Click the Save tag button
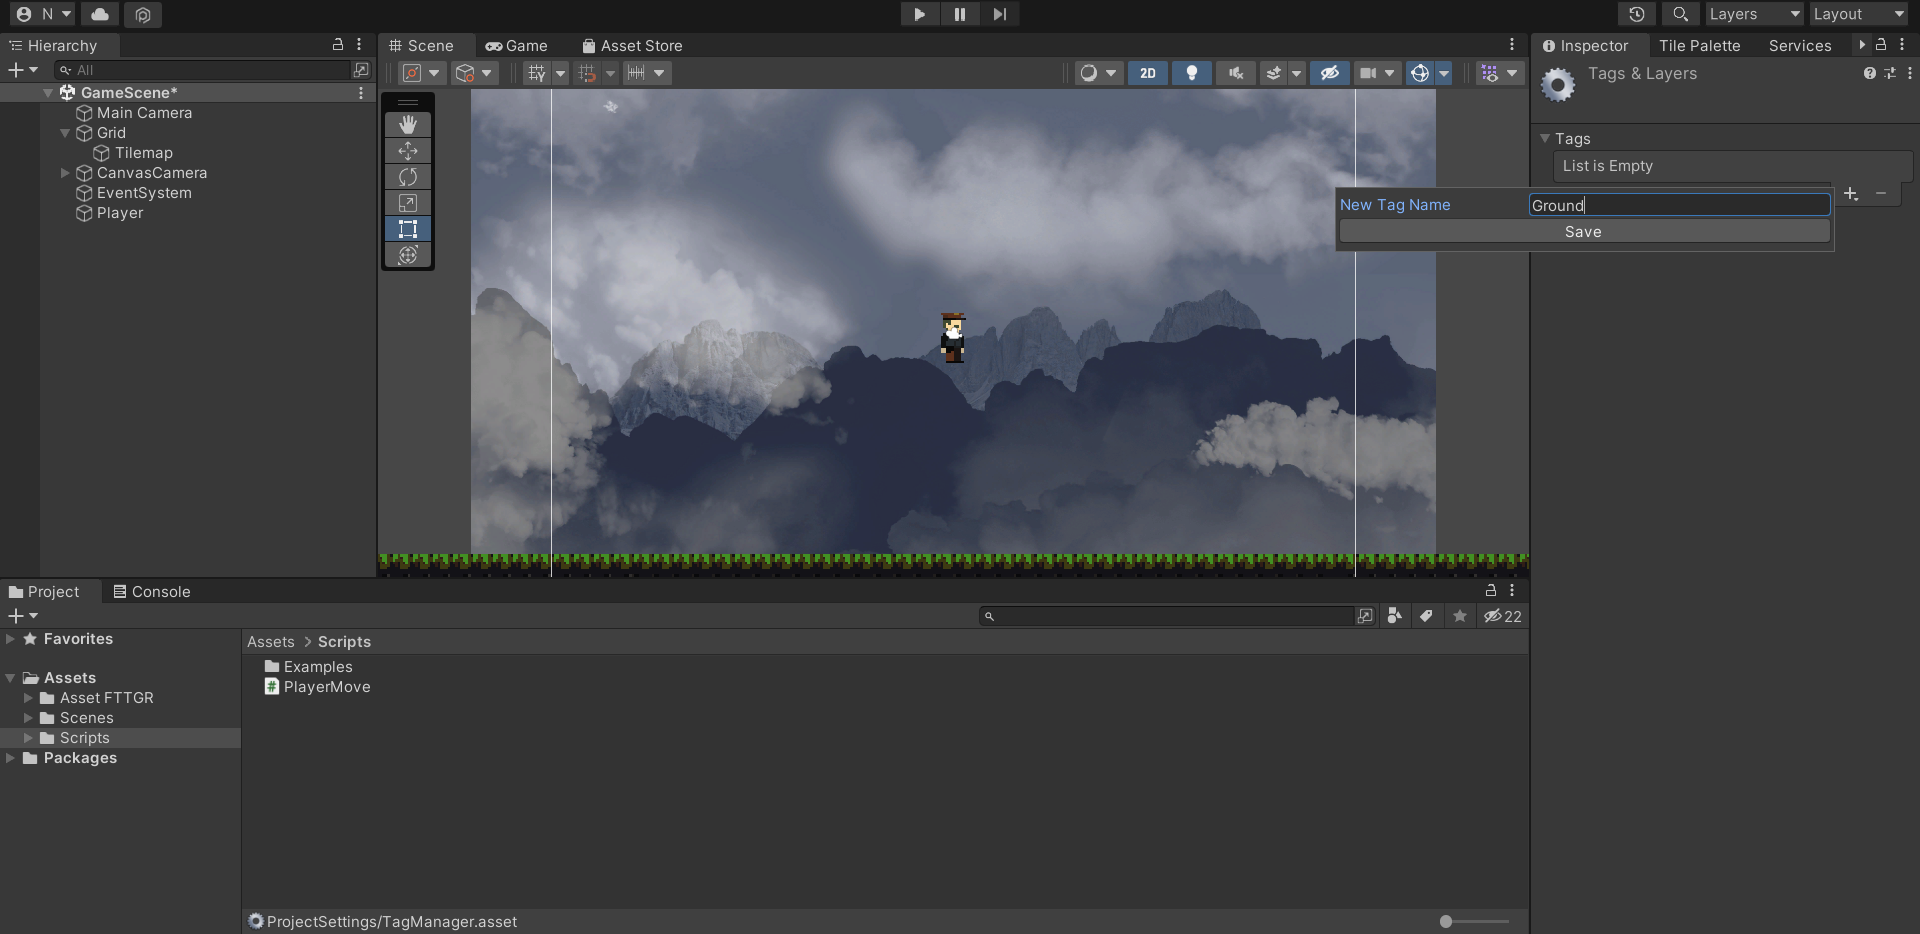 point(1584,232)
